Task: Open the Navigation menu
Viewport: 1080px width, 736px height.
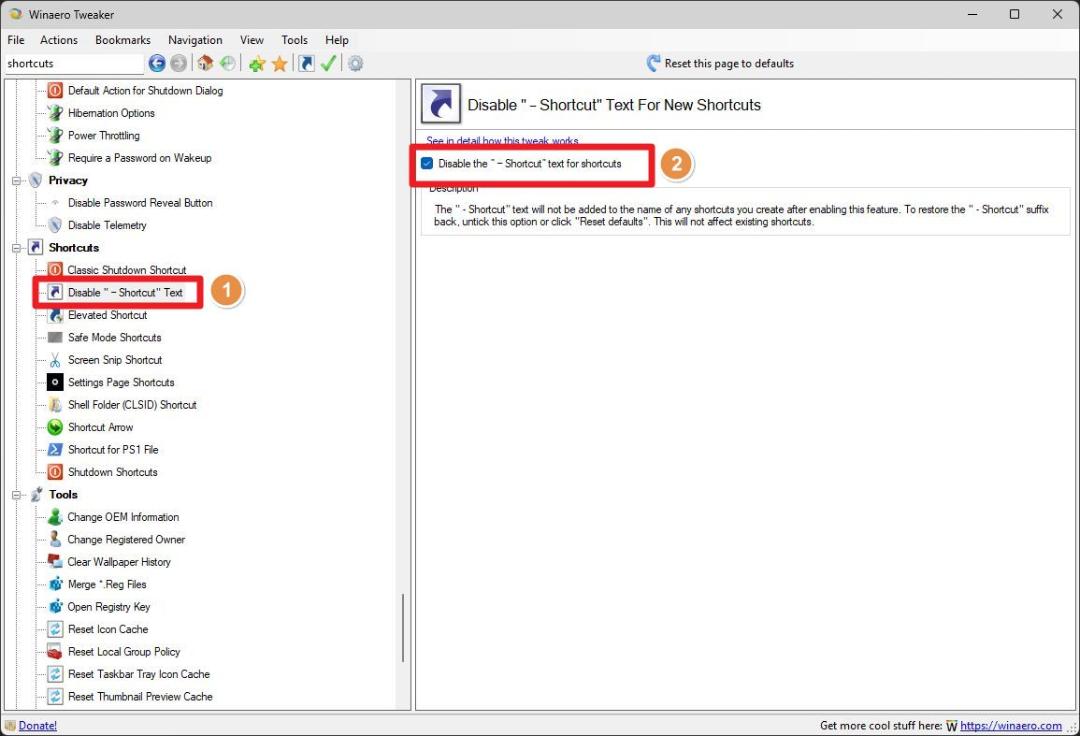Action: [x=195, y=40]
